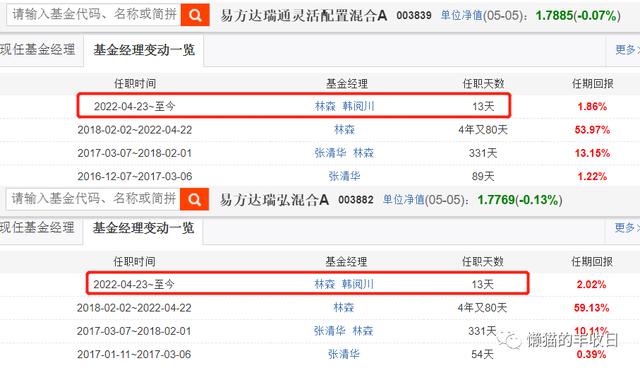
Task: Select the date range 2018-02-02~2022-04-22 in 易方达瑞通 table
Action: 135,130
